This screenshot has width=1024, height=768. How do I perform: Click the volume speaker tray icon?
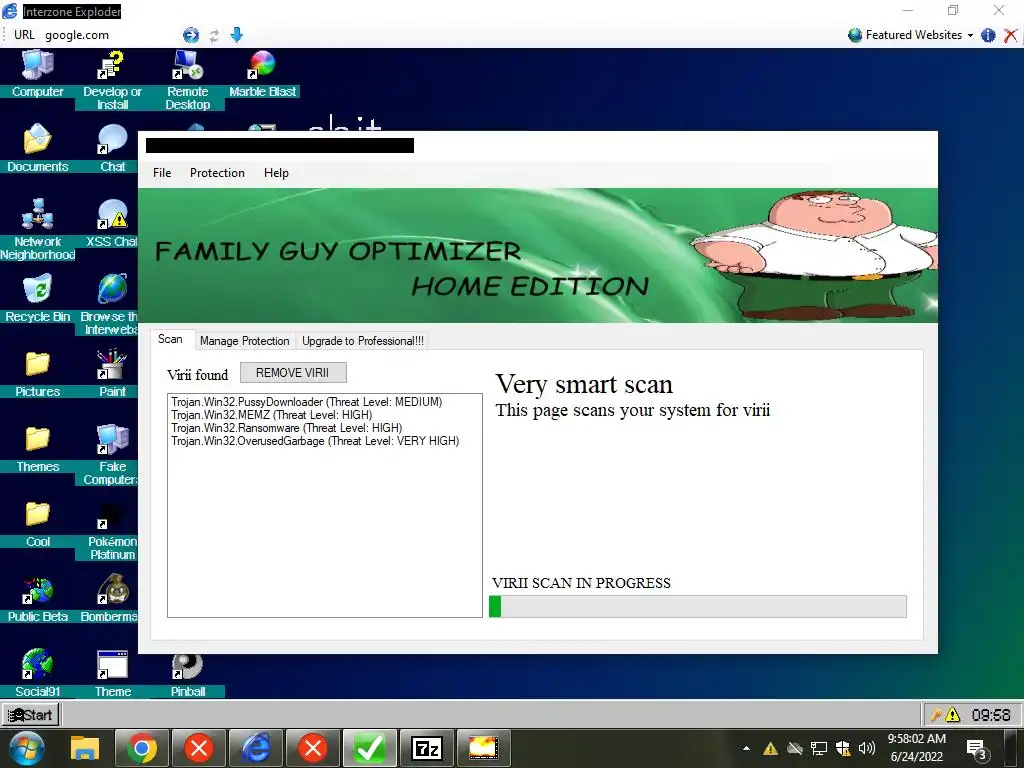(x=867, y=748)
